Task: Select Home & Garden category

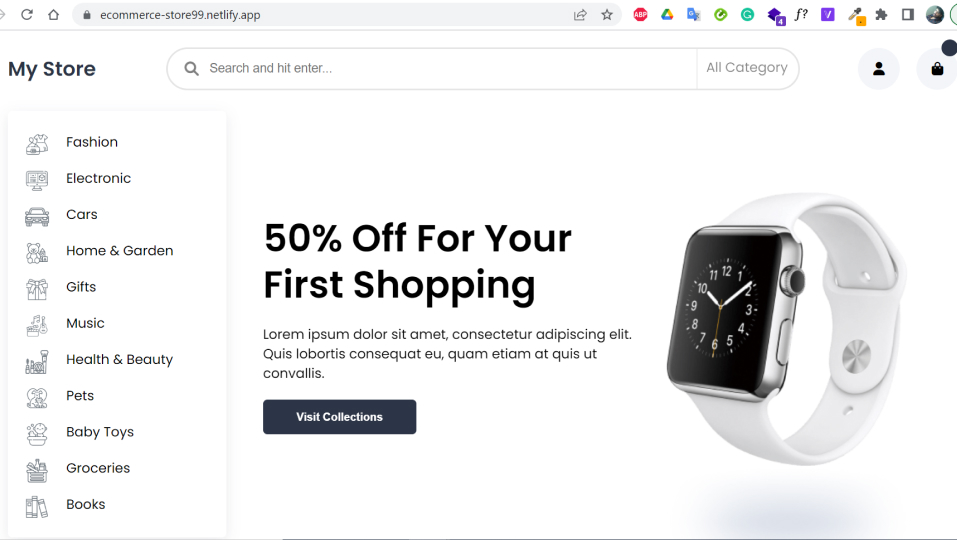Action: pyautogui.click(x=120, y=251)
